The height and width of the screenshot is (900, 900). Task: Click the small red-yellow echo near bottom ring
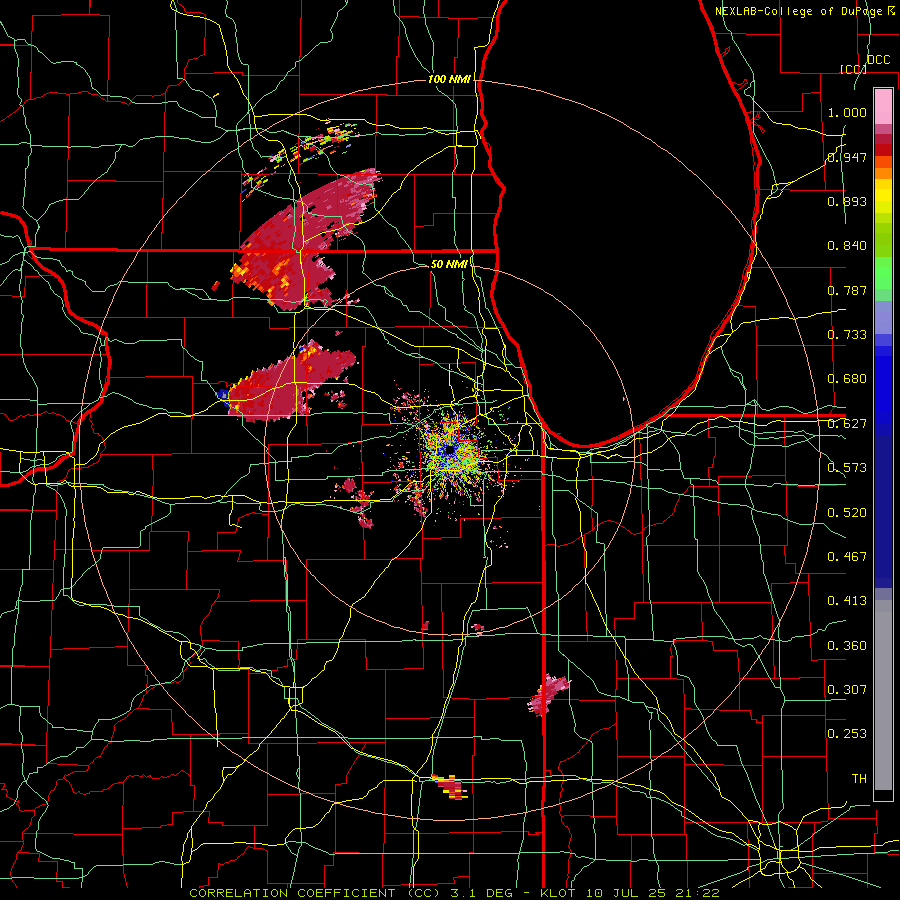coord(450,786)
